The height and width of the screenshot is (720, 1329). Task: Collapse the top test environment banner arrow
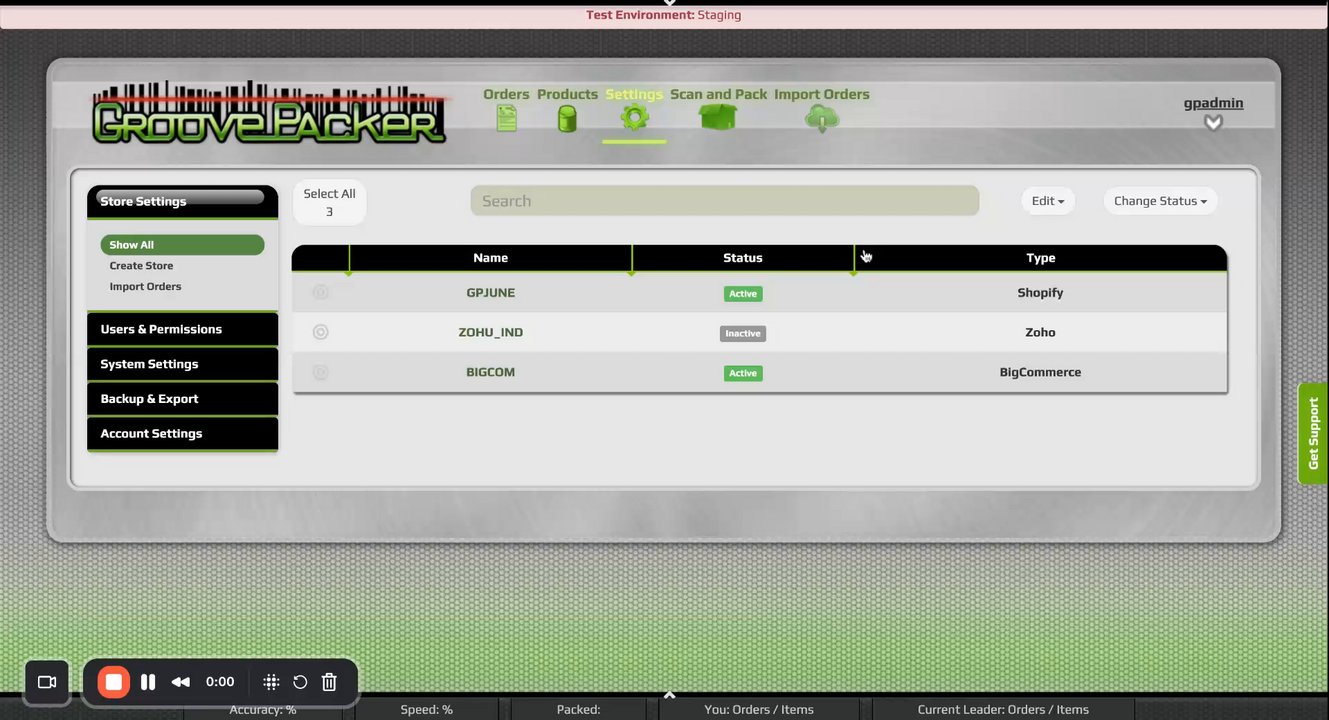(x=670, y=4)
